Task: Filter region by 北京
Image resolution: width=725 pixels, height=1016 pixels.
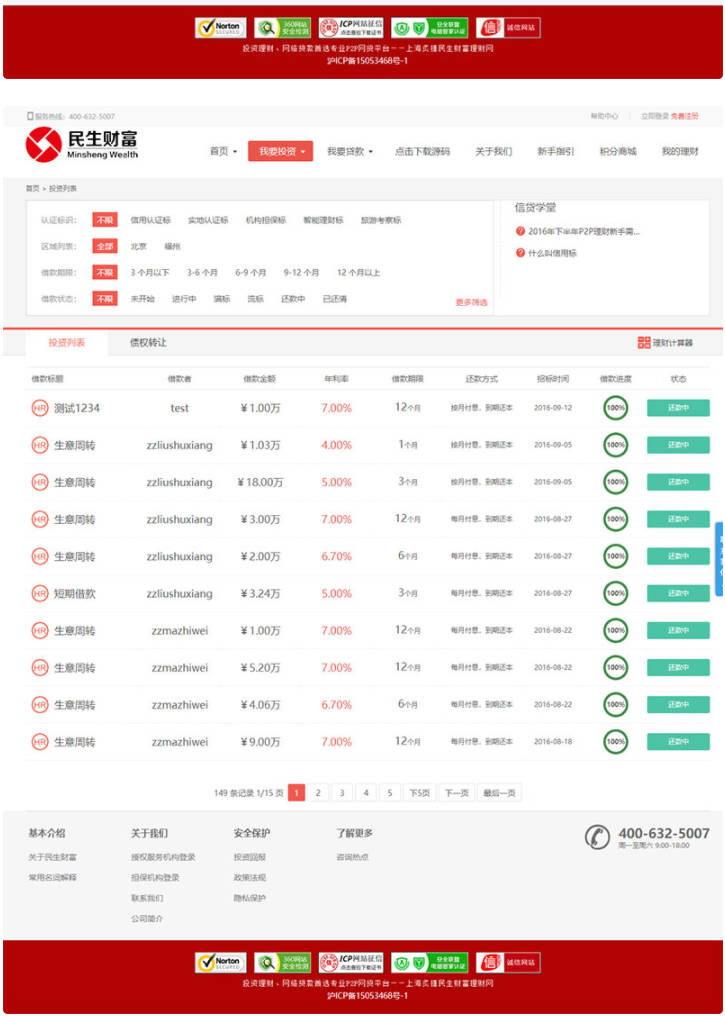Action: 139,247
